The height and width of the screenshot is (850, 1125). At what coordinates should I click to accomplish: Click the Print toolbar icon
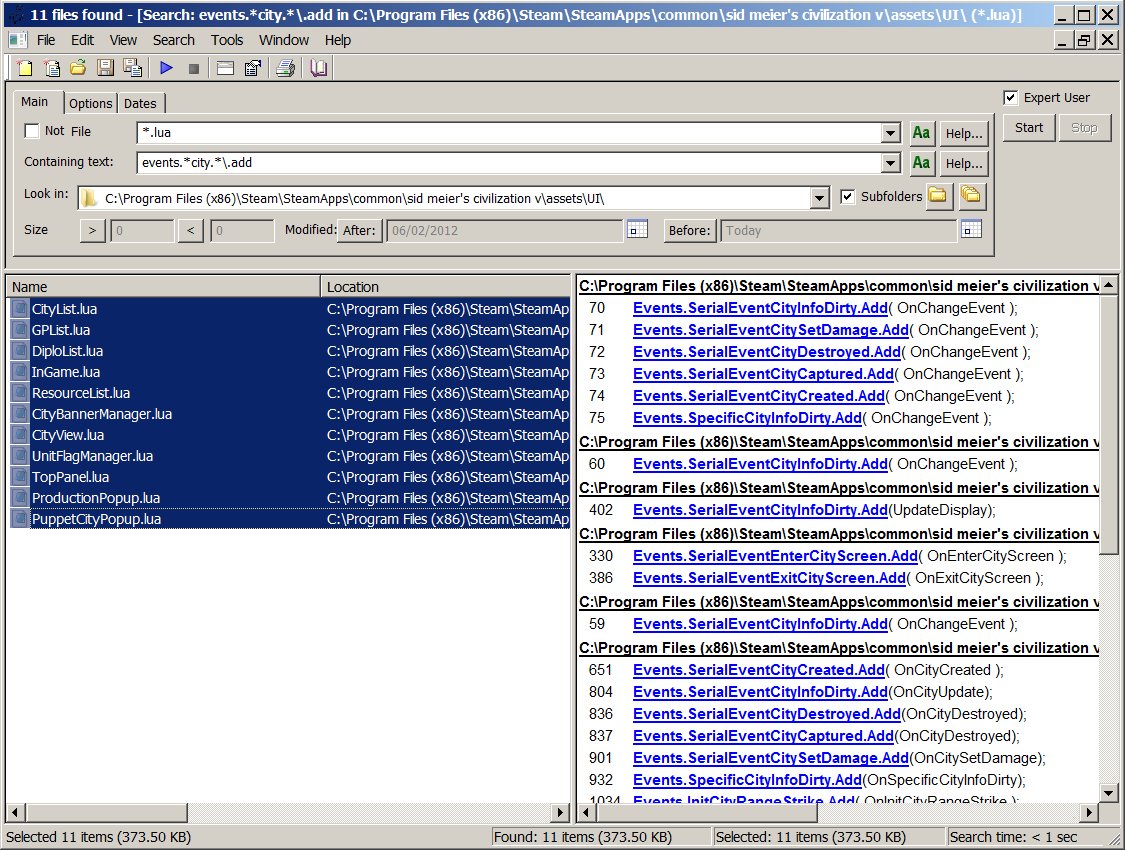286,68
